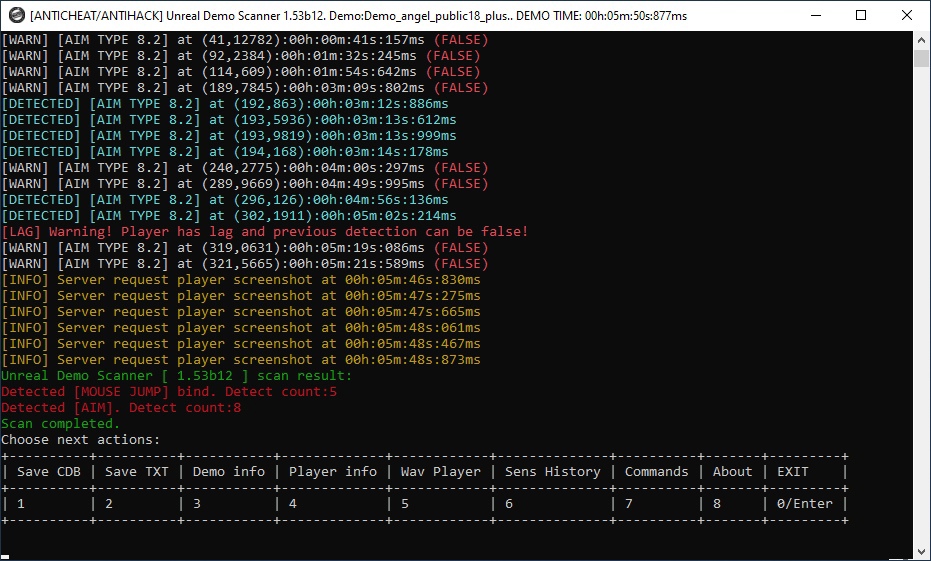
Task: Click the 'Commands' menu cell
Action: tap(656, 472)
